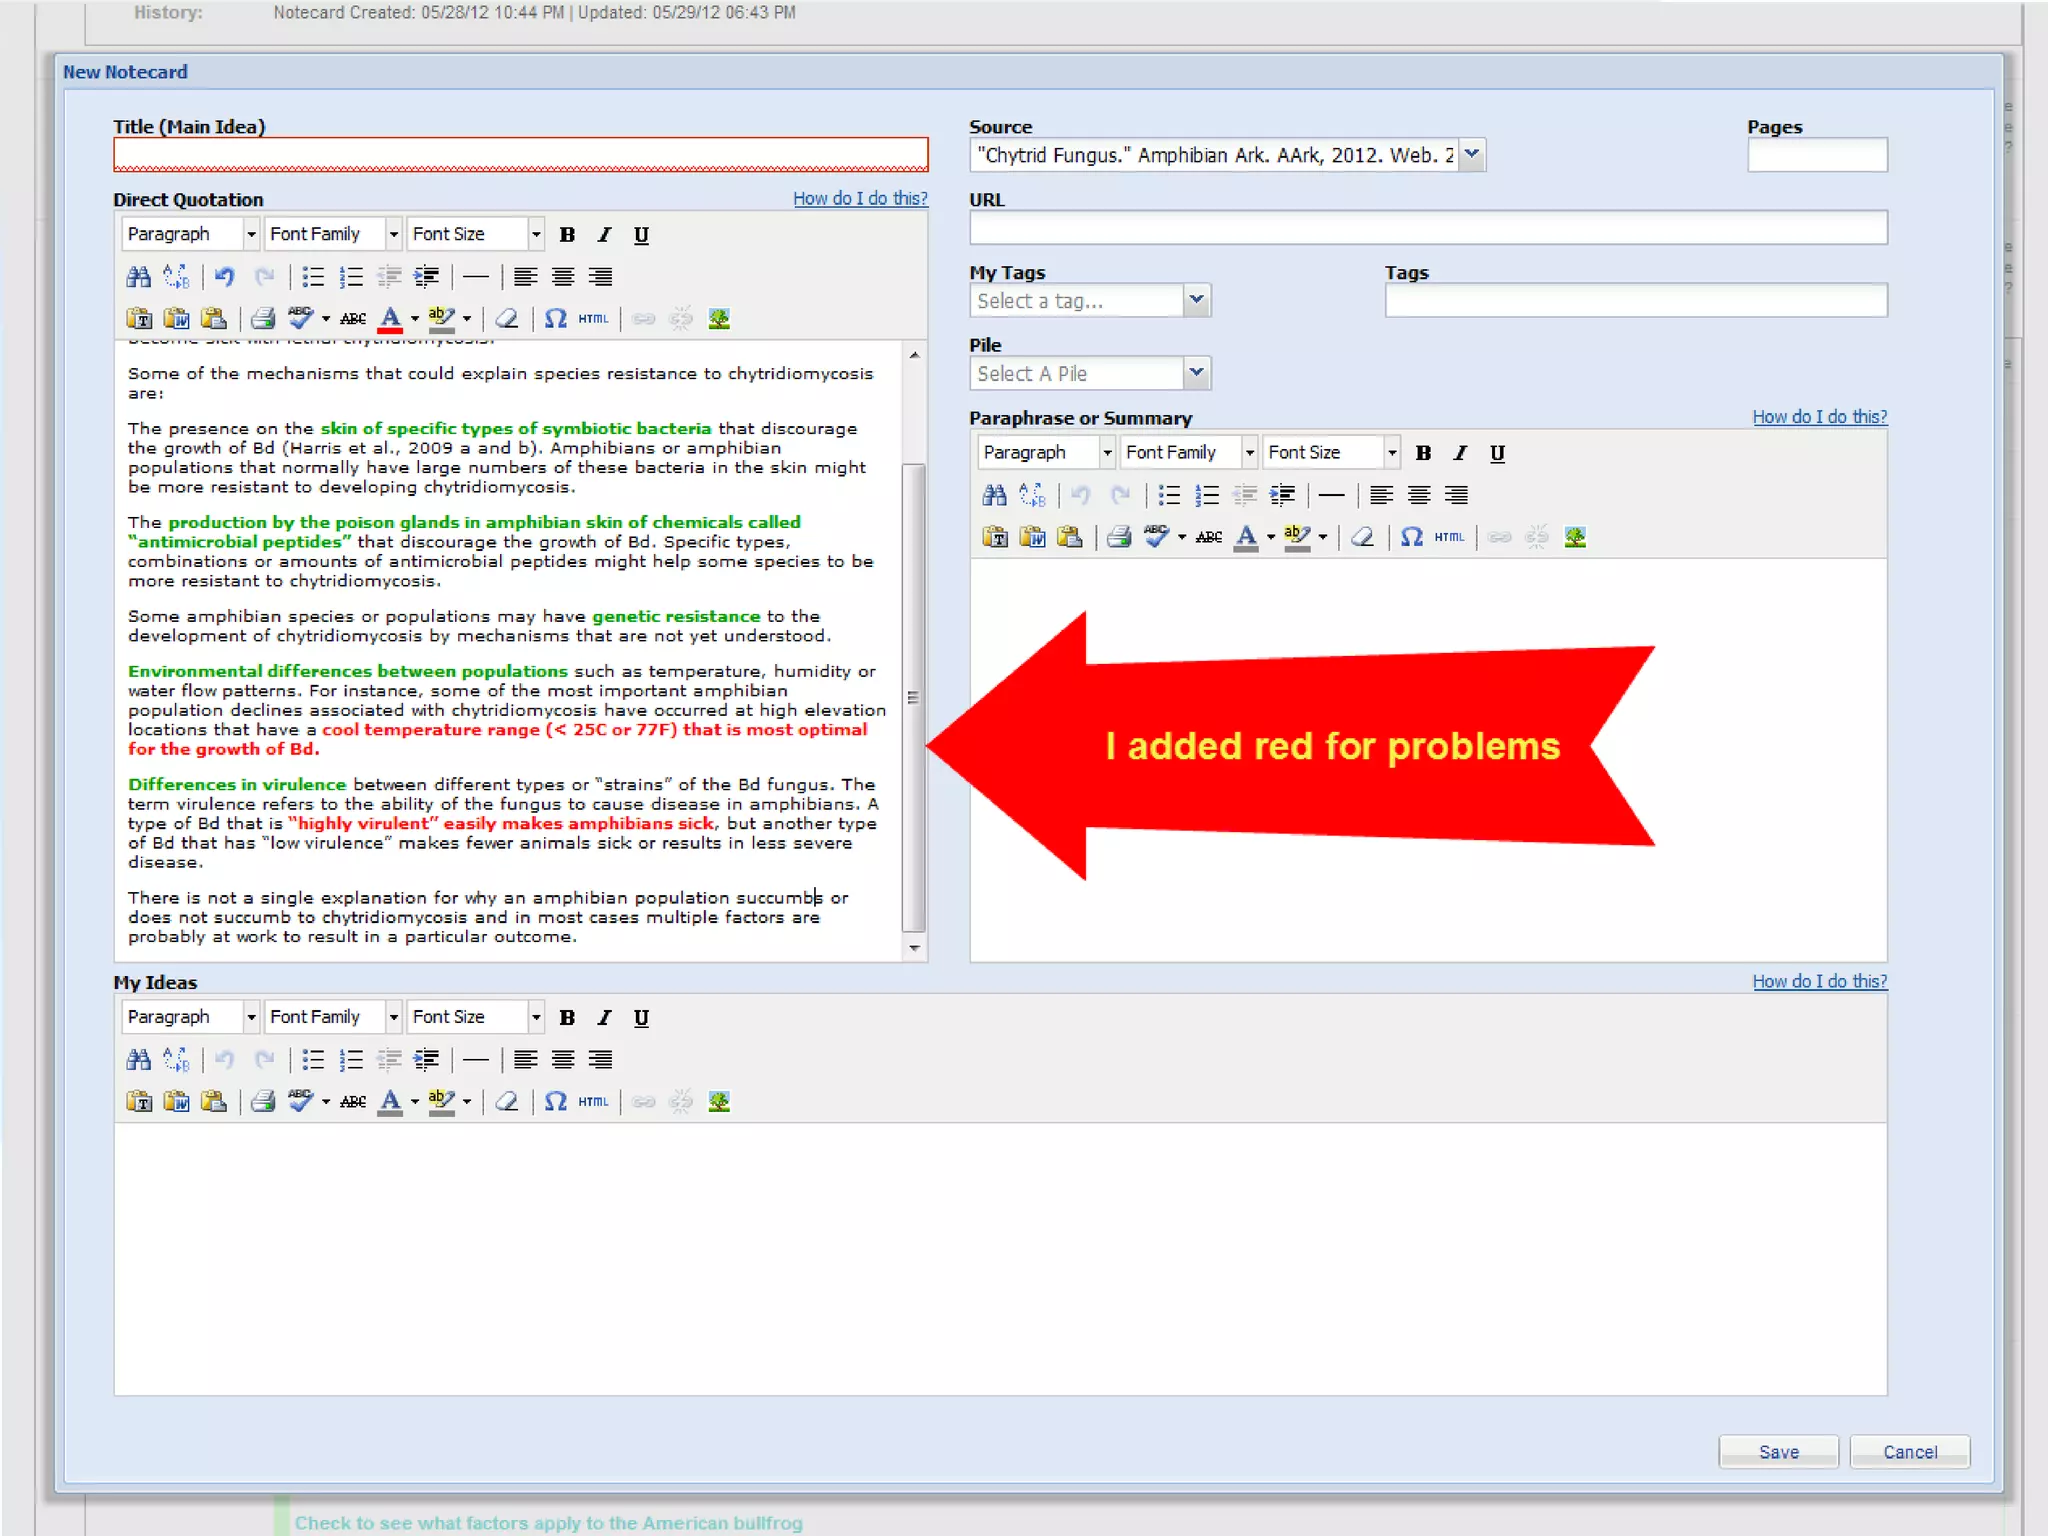This screenshot has width=2048, height=1536.
Task: Open My Tags select a tag dropdown
Action: pyautogui.click(x=1196, y=300)
